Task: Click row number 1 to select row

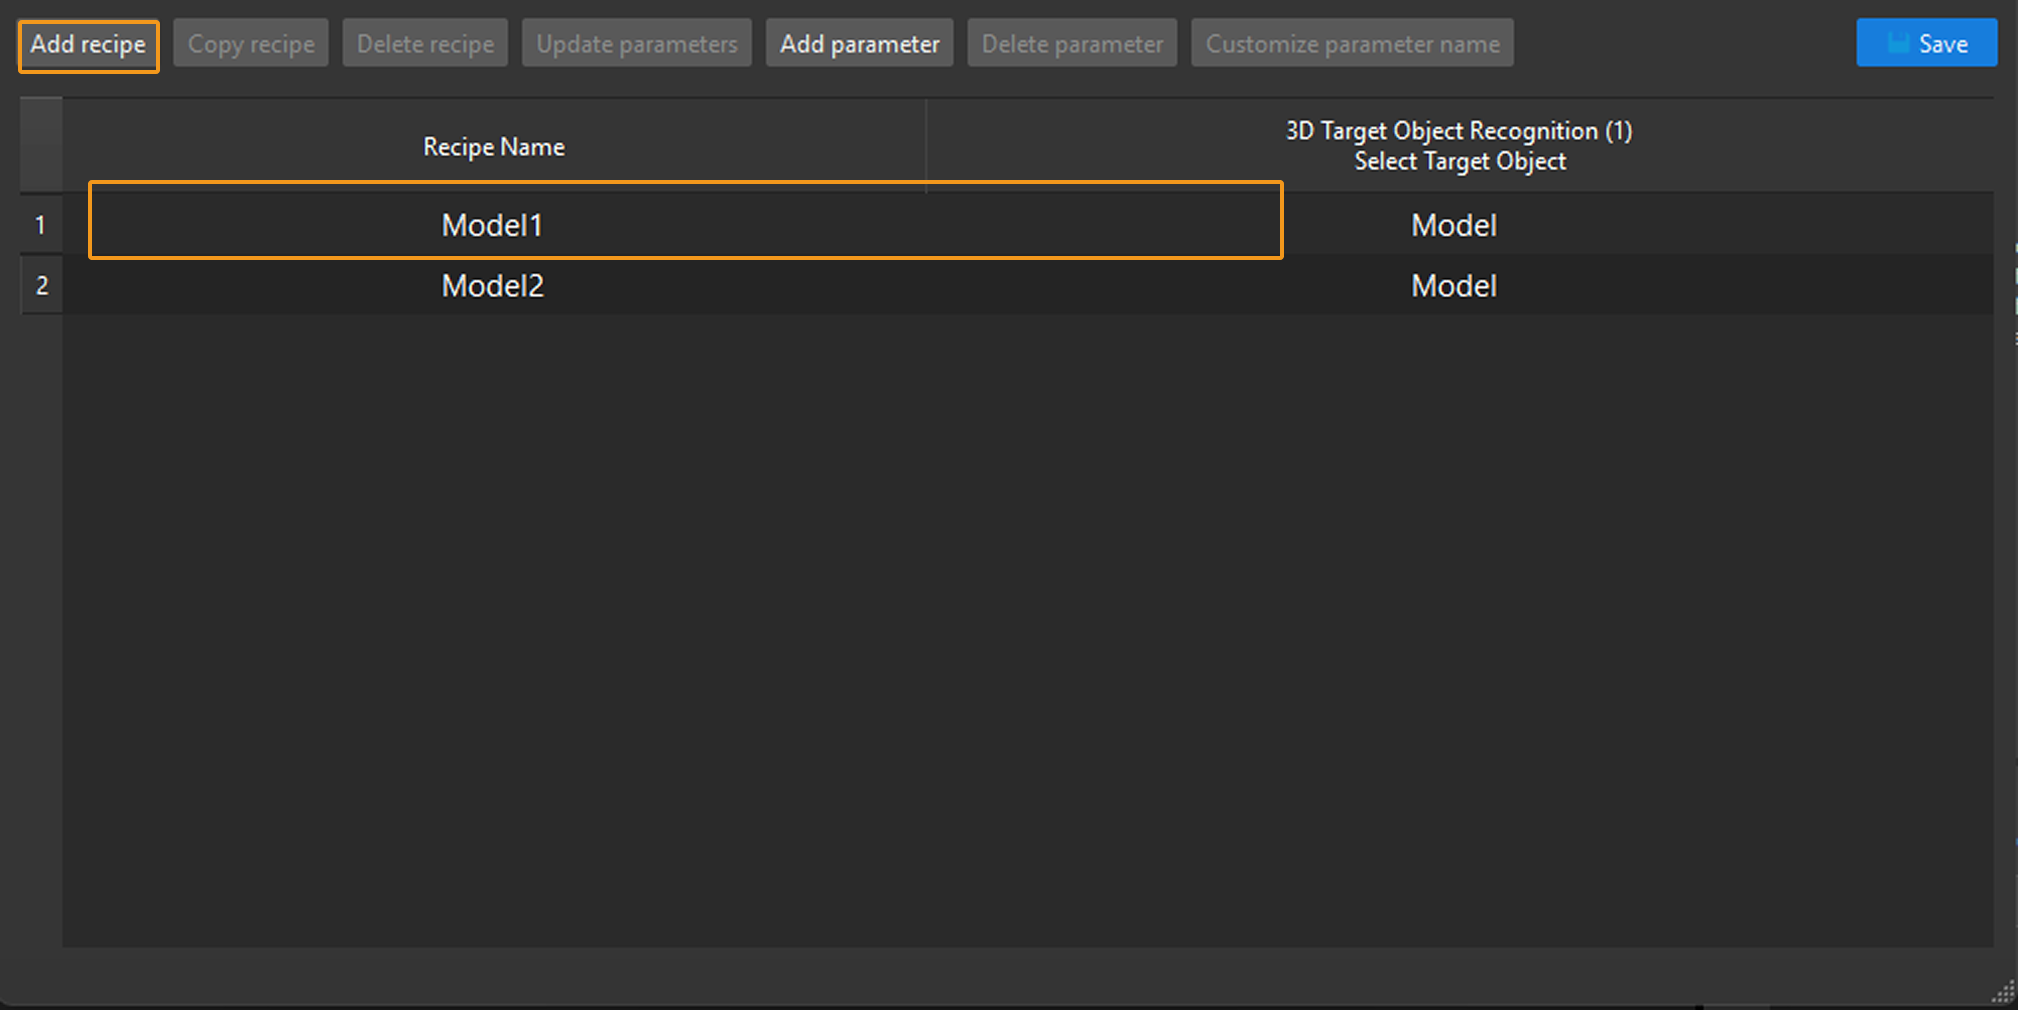Action: coord(40,224)
